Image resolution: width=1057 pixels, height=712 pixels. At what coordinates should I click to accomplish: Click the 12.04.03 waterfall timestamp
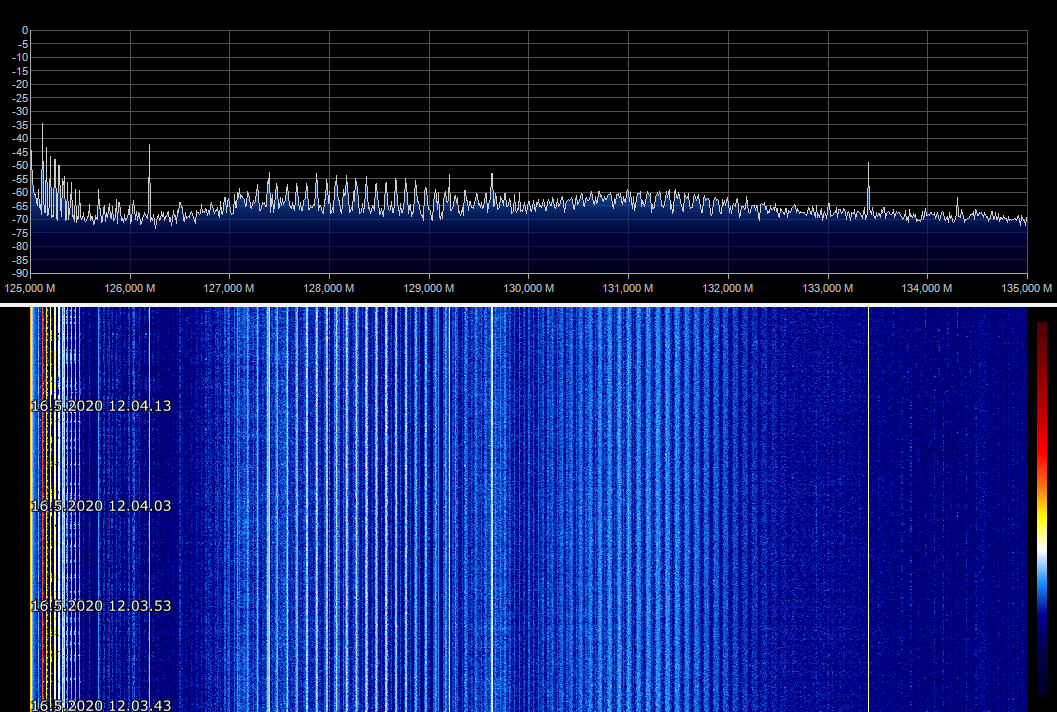point(101,506)
